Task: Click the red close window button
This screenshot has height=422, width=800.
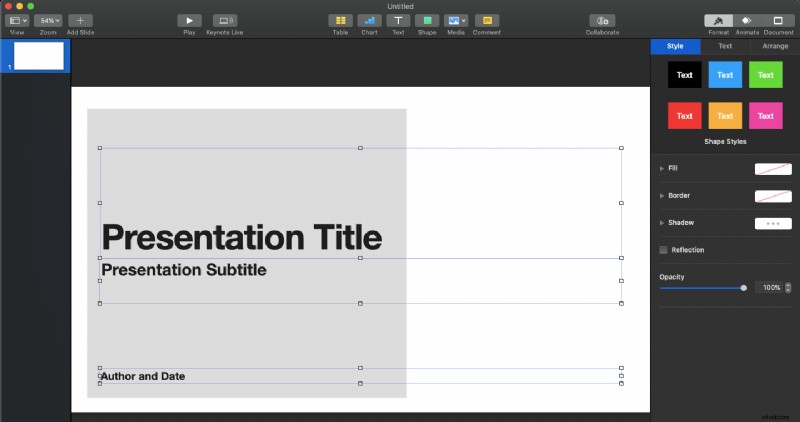Action: pos(8,6)
